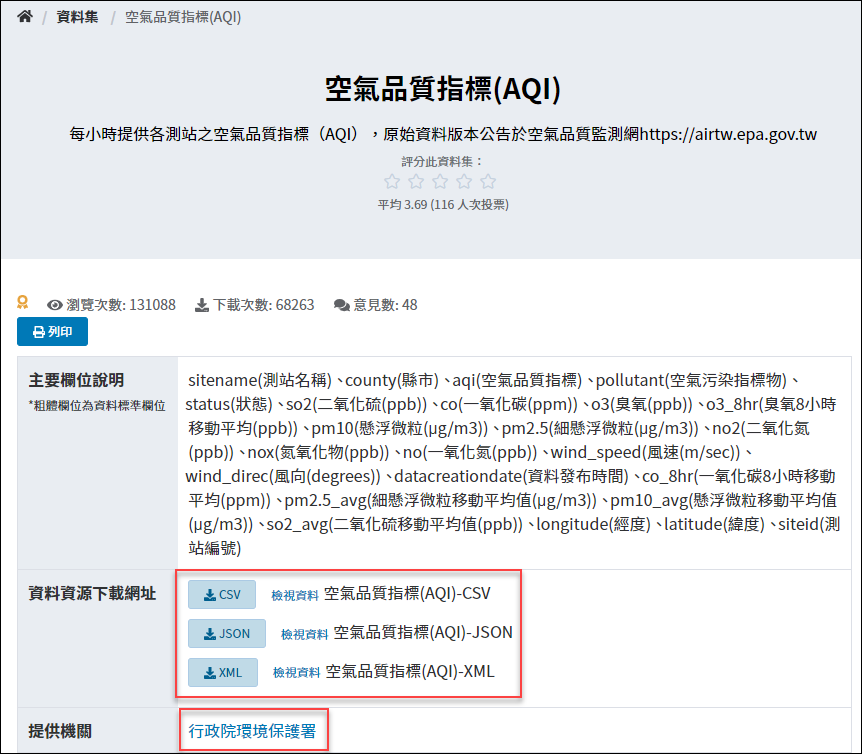Click the eye icon beside 瀏覽次數
Screen dimensions: 862x754
point(54,305)
